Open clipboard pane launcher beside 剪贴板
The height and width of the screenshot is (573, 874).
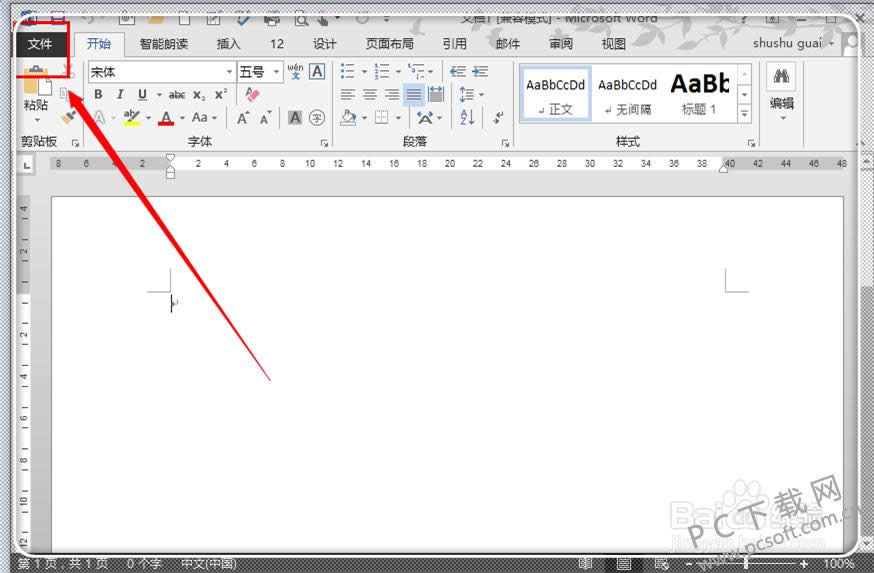(75, 143)
